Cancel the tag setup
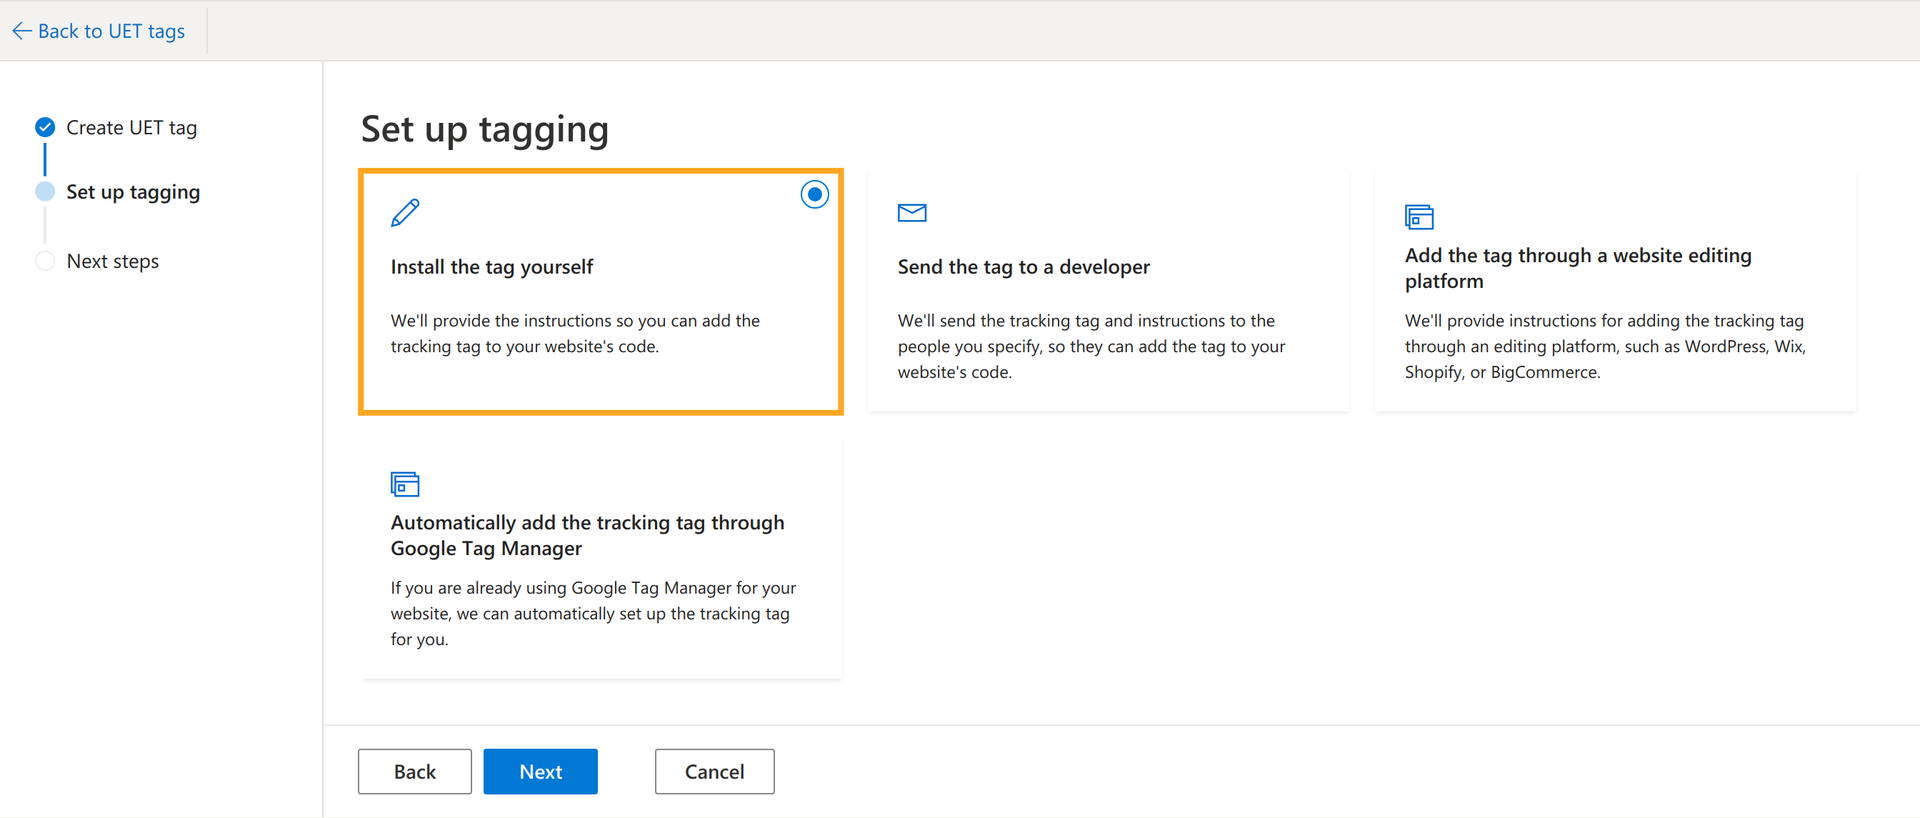The height and width of the screenshot is (818, 1920). (714, 771)
